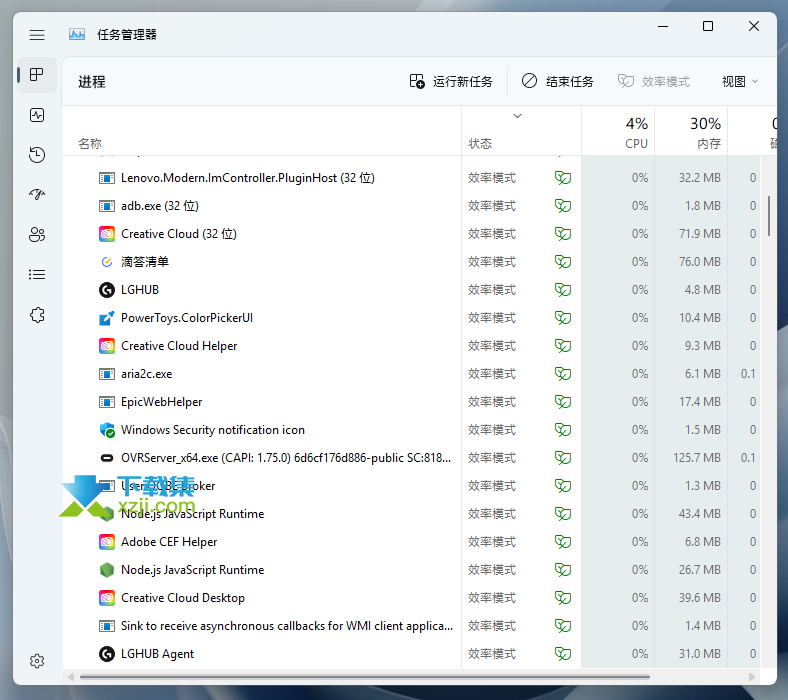Click LGHUB Agent process icon
The image size is (788, 700).
click(x=107, y=654)
